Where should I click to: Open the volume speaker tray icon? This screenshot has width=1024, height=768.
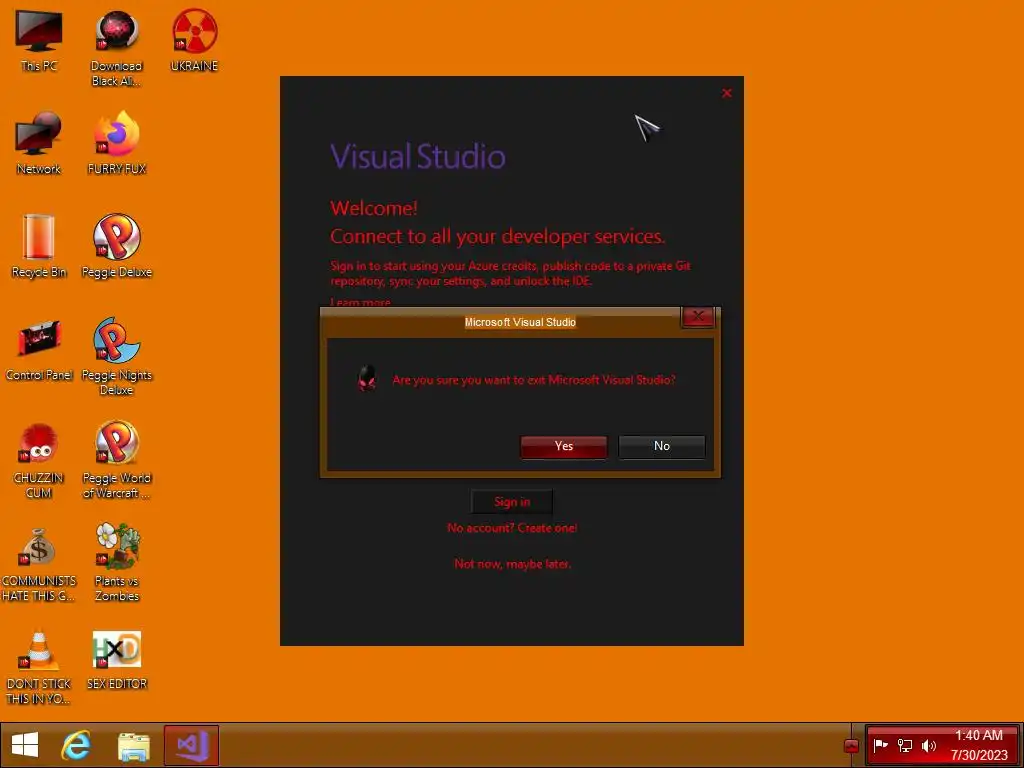pyautogui.click(x=928, y=745)
